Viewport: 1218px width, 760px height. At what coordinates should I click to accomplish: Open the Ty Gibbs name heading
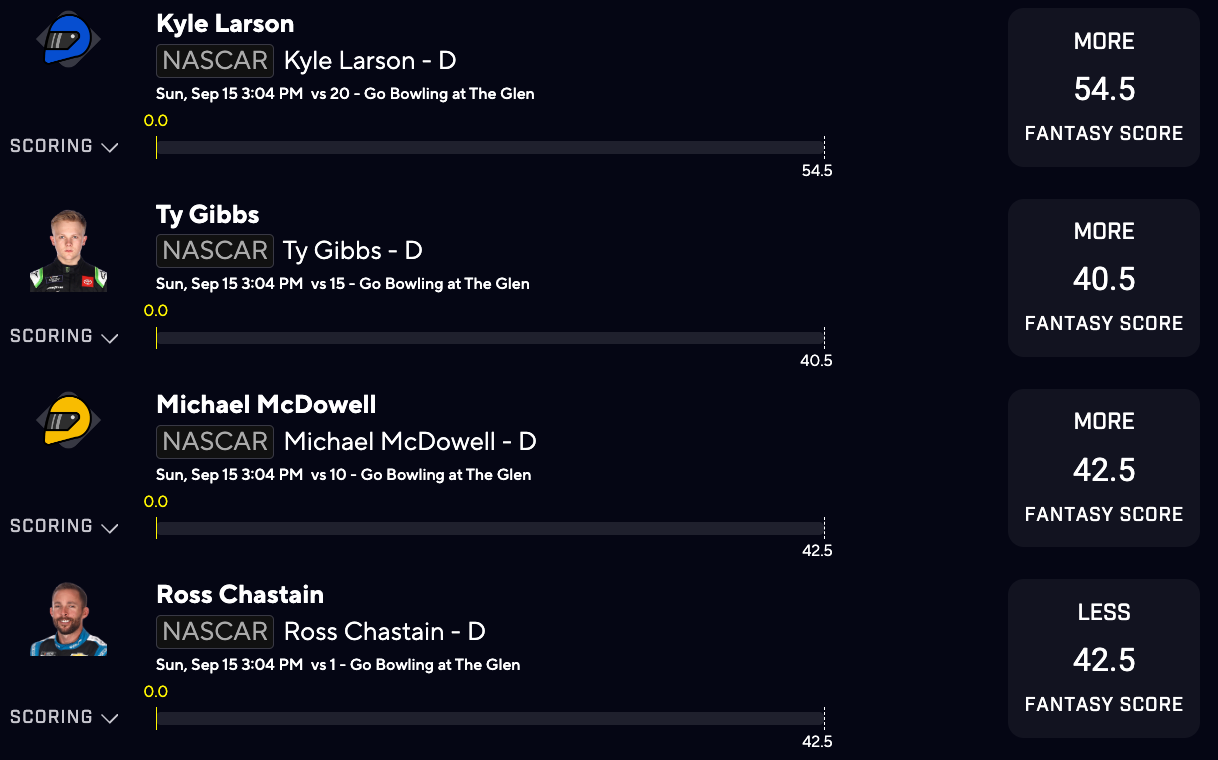tap(208, 215)
